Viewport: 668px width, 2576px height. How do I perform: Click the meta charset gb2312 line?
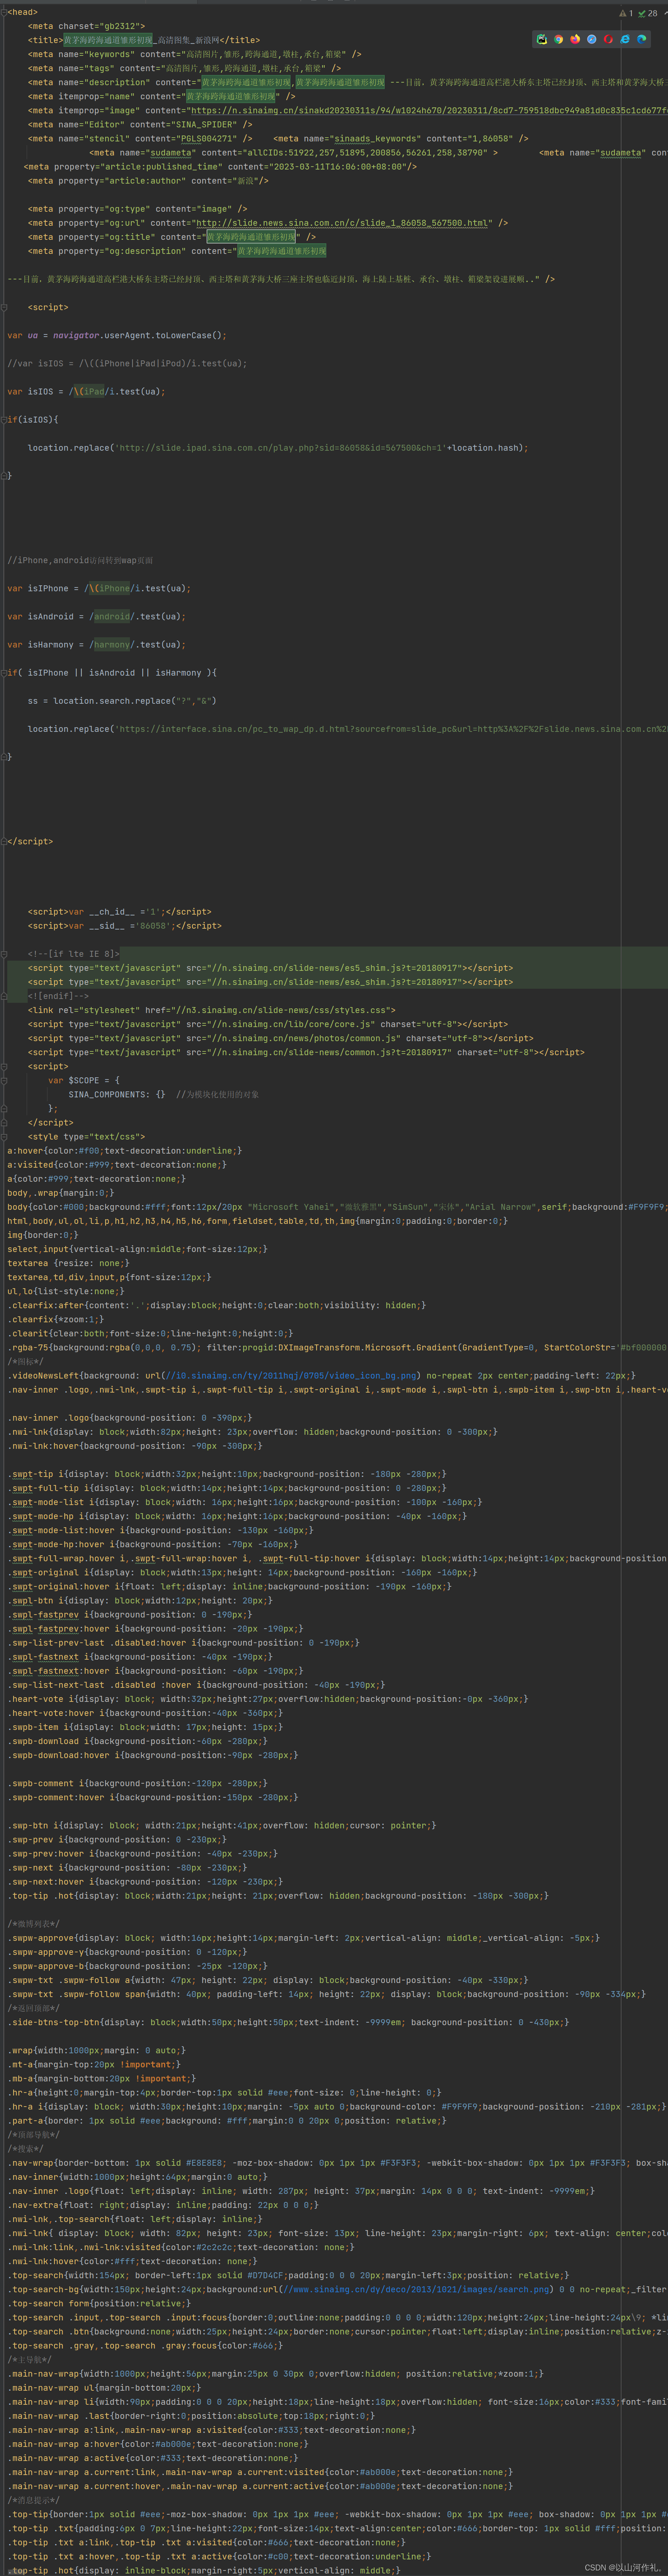pyautogui.click(x=86, y=26)
